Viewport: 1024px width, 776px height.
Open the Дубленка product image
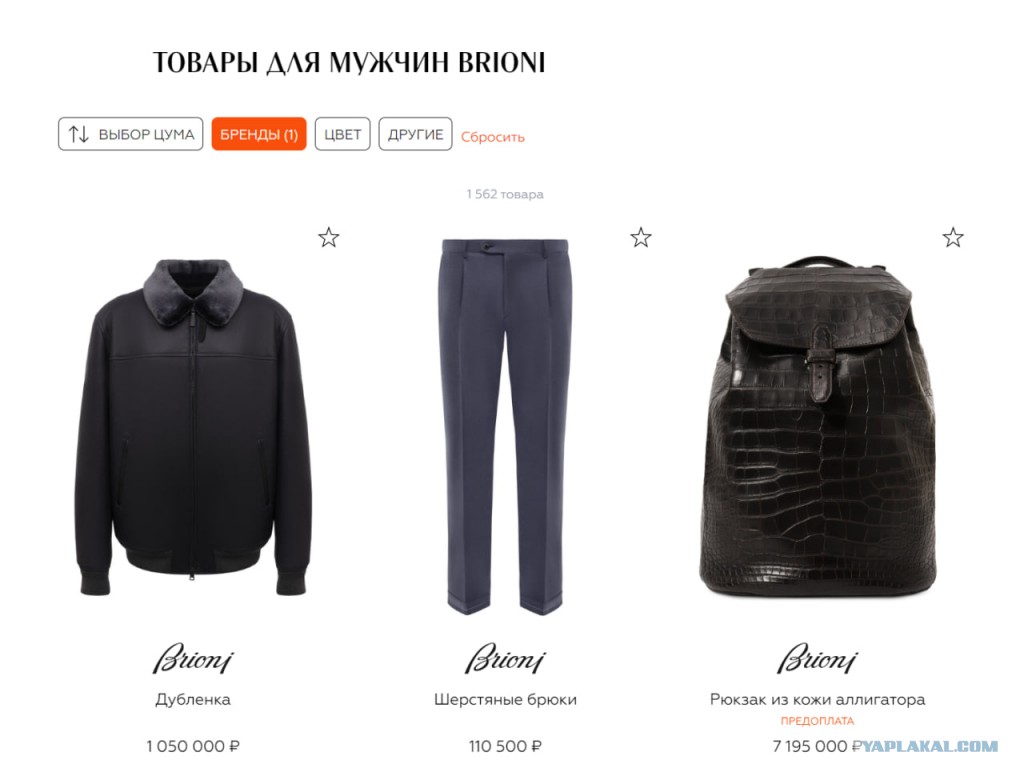[193, 428]
